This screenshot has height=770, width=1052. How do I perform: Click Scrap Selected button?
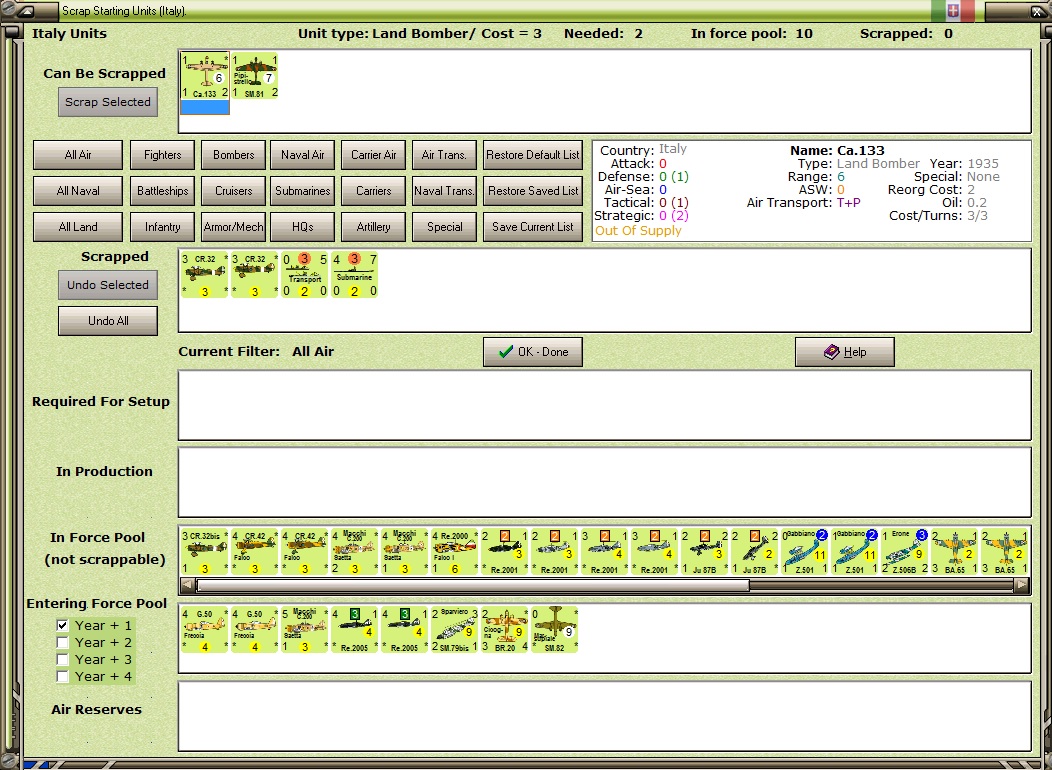[x=108, y=102]
